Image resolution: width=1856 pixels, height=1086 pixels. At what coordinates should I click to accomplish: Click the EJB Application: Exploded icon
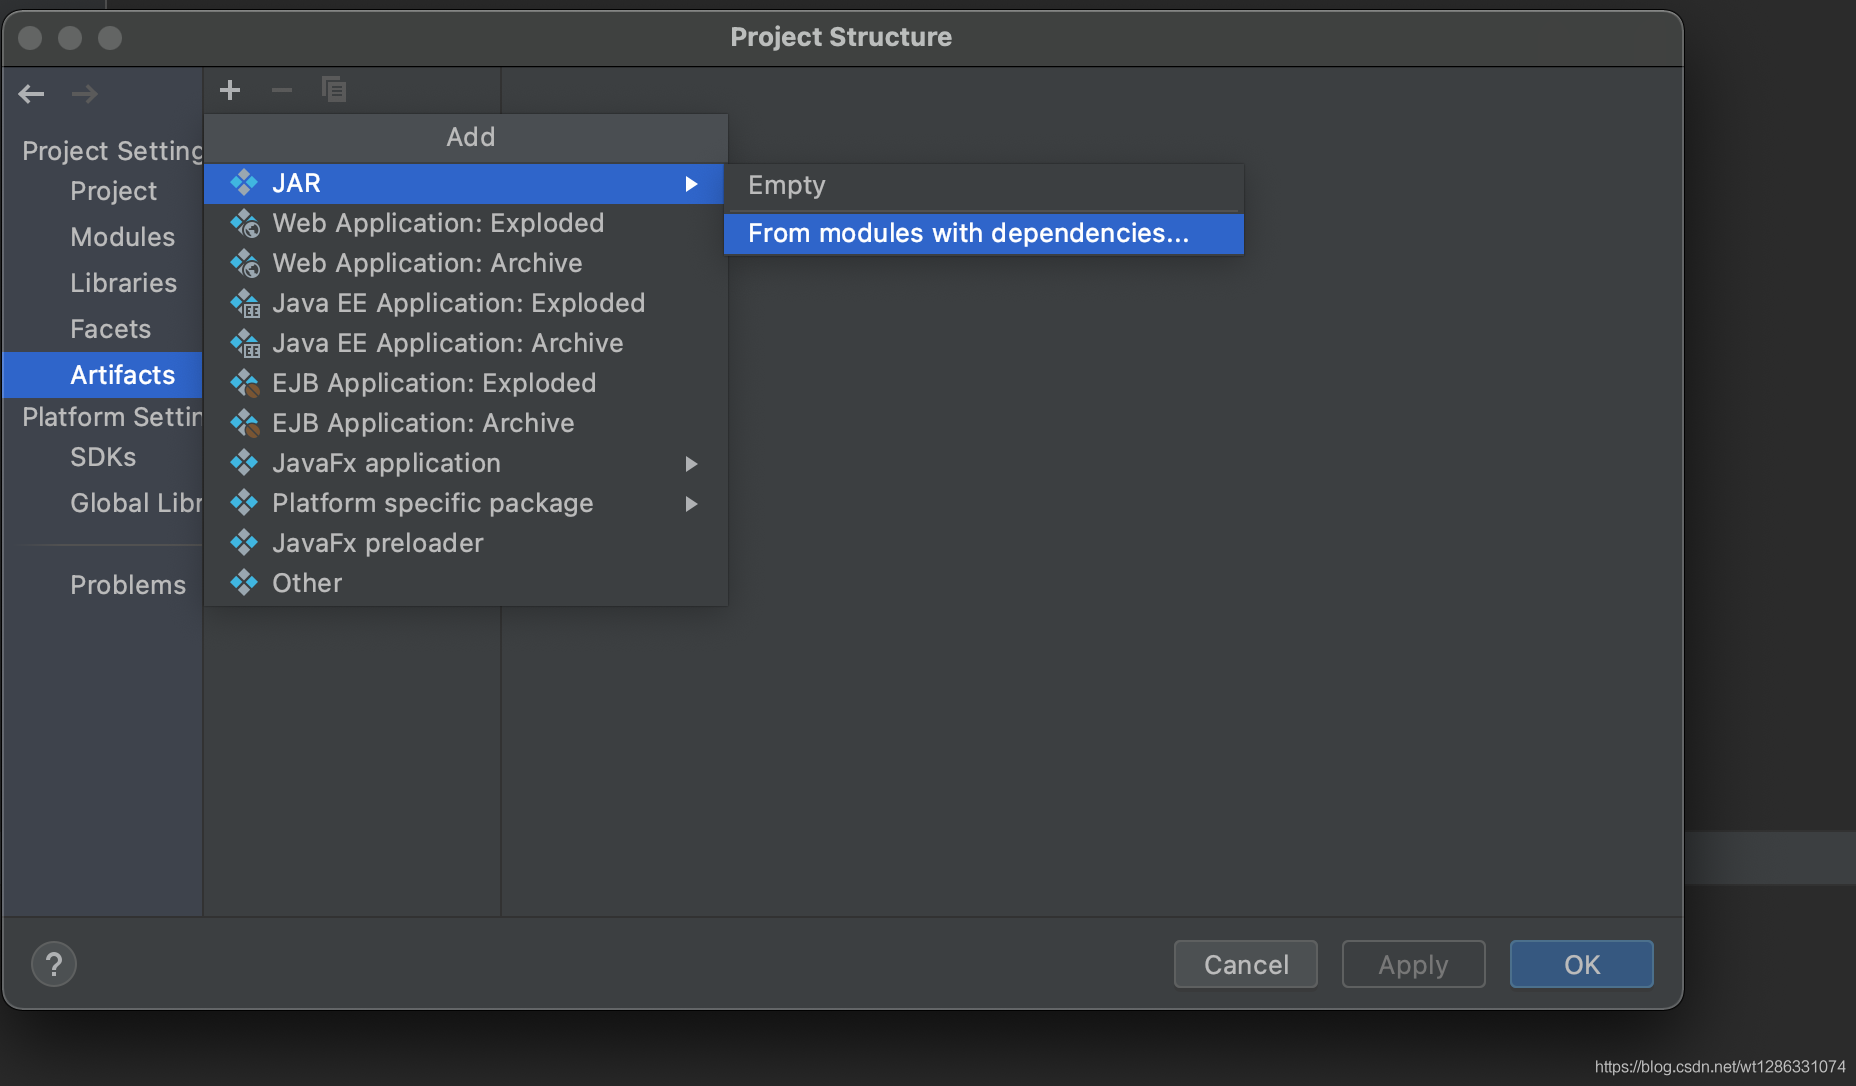[x=245, y=384]
